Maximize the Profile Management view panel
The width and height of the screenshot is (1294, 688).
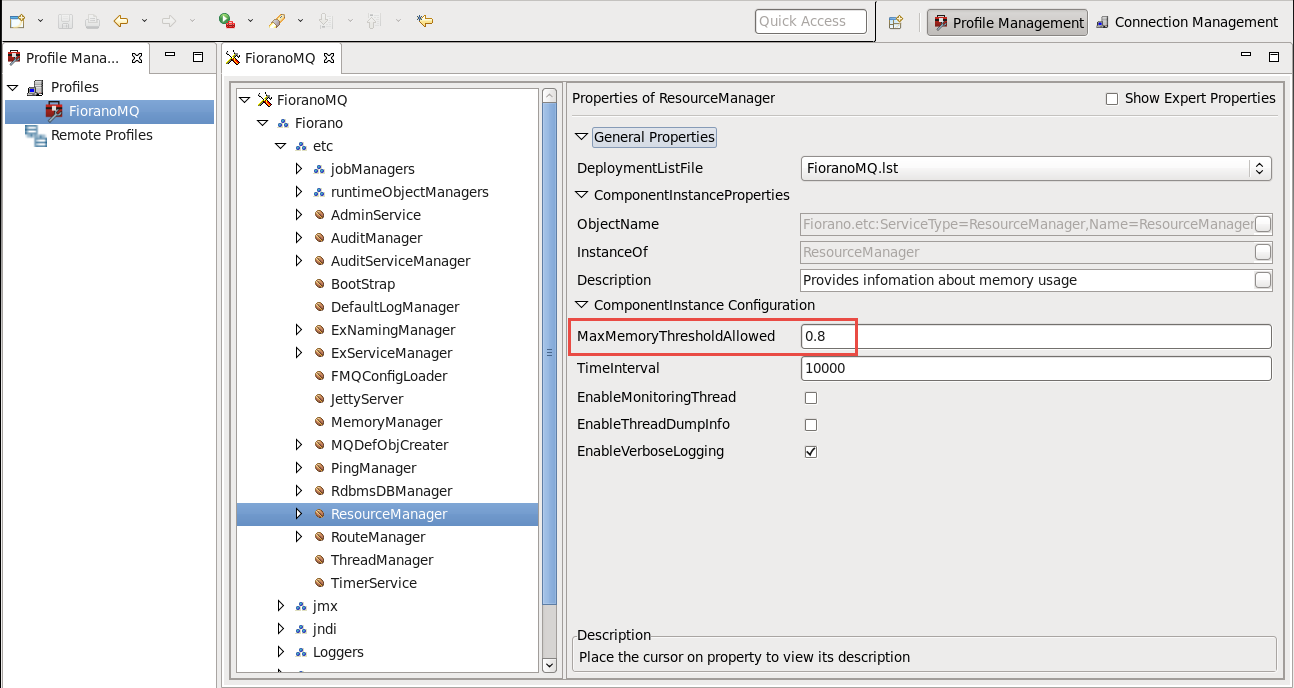pyautogui.click(x=198, y=57)
